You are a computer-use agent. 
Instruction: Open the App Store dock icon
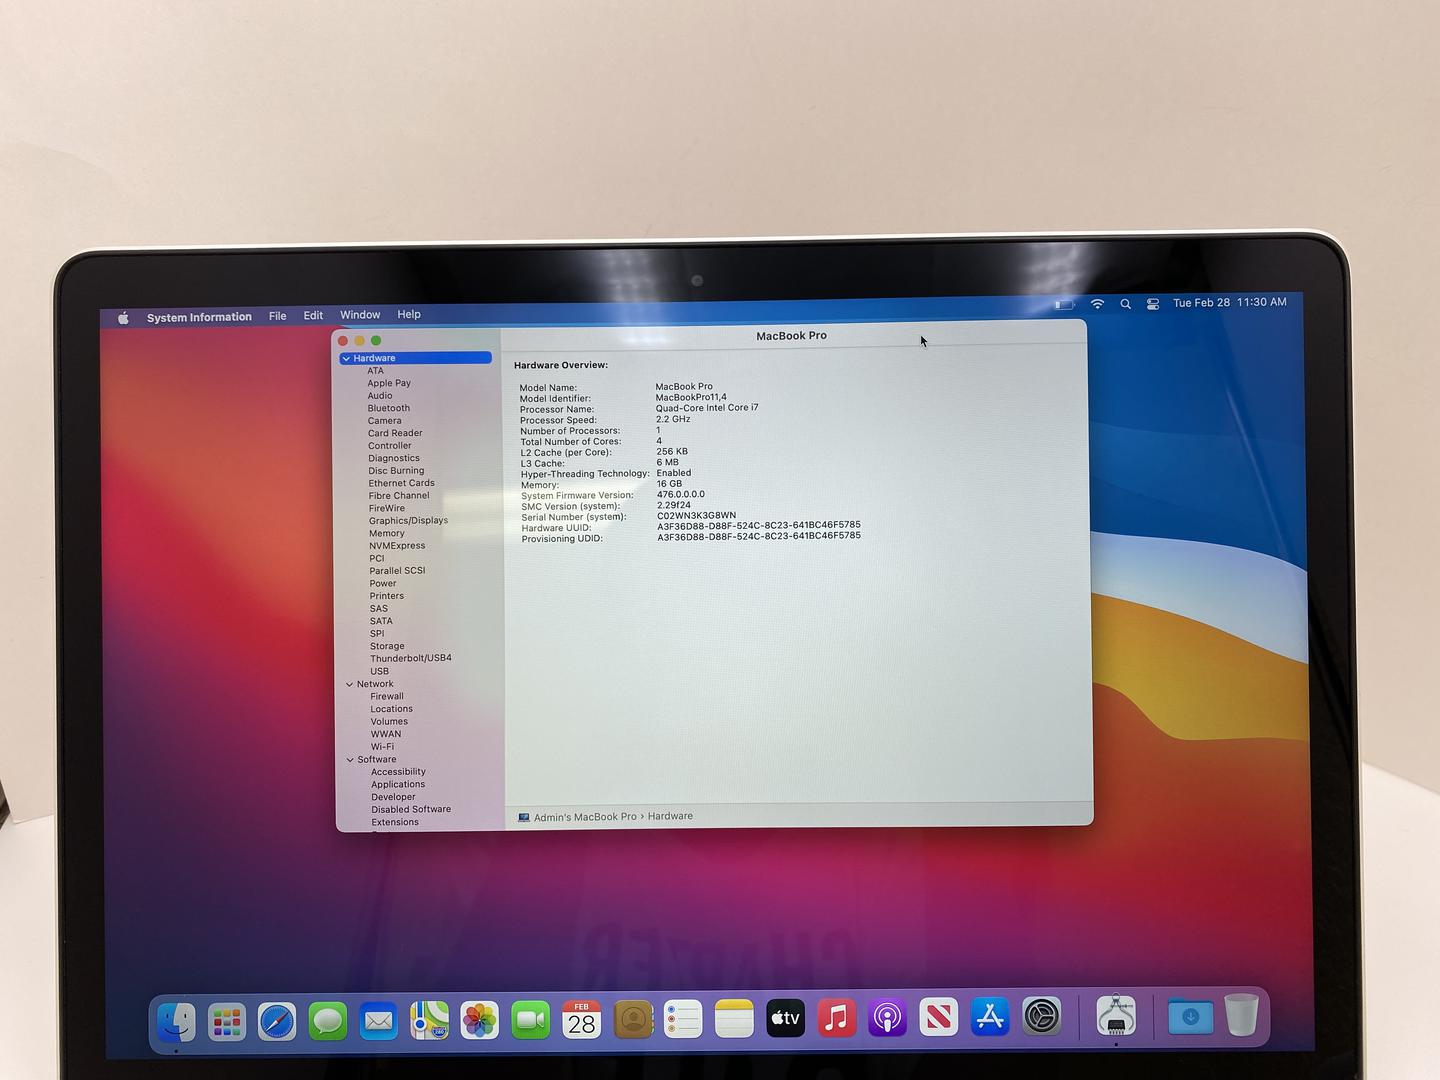point(989,1018)
